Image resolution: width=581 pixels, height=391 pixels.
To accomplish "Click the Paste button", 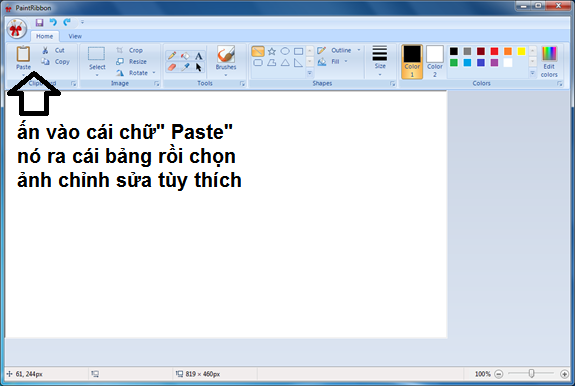I will (23, 59).
